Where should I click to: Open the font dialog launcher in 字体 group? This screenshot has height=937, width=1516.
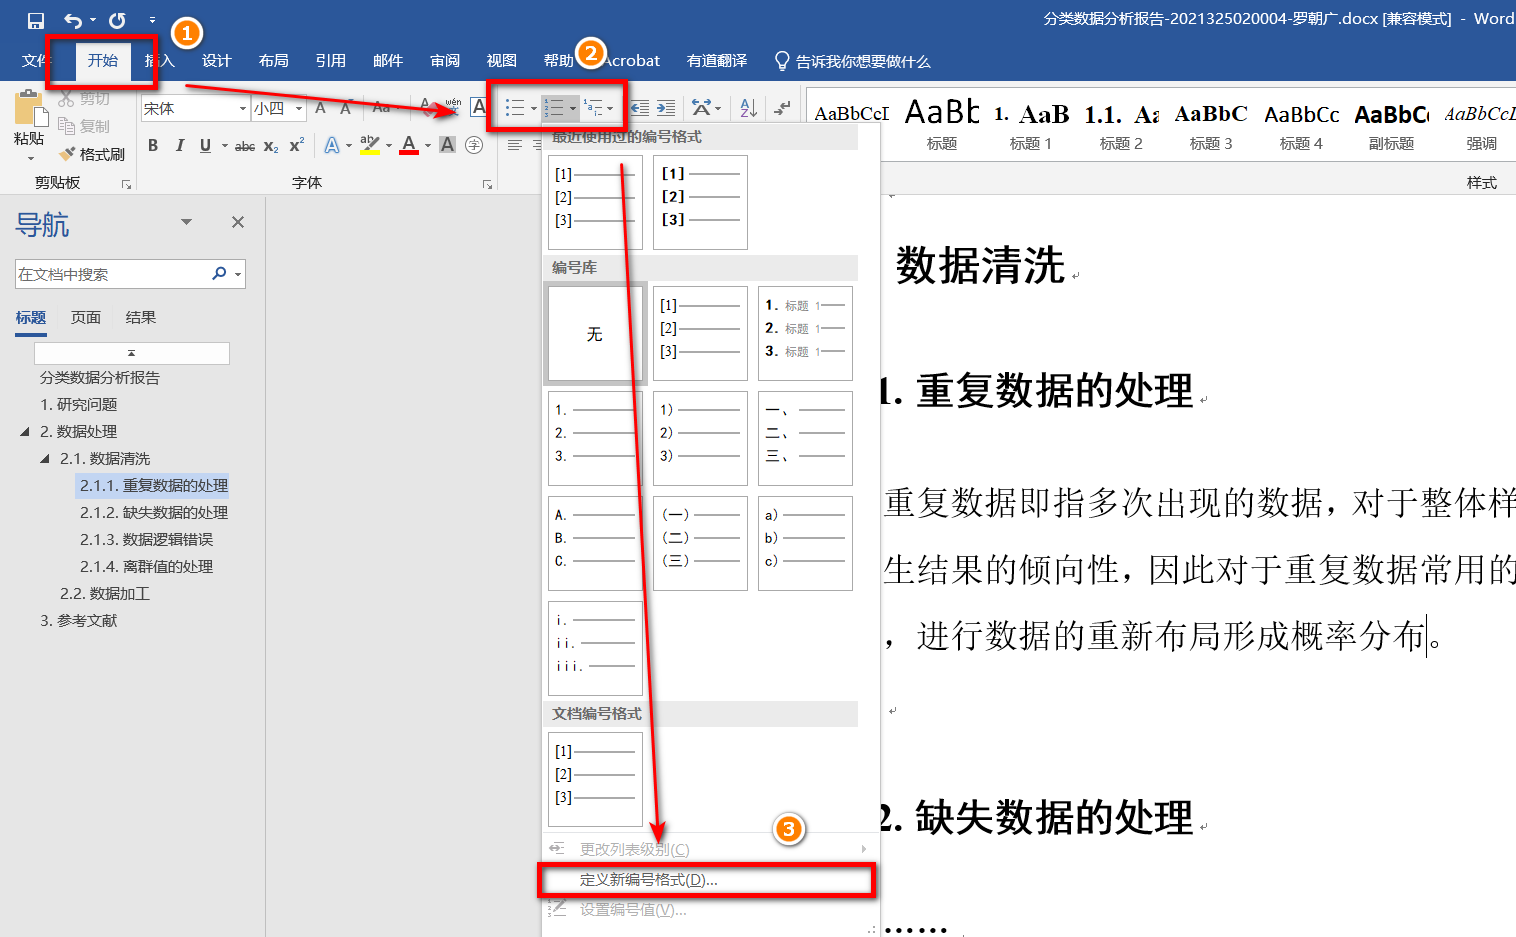tap(487, 184)
